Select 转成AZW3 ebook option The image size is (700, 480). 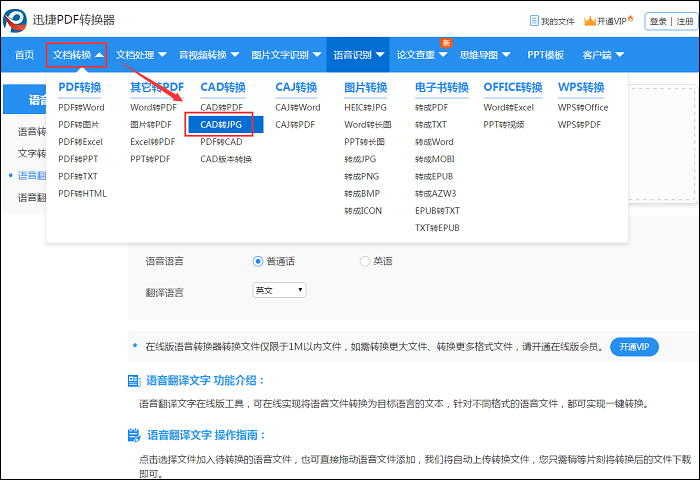tap(435, 194)
